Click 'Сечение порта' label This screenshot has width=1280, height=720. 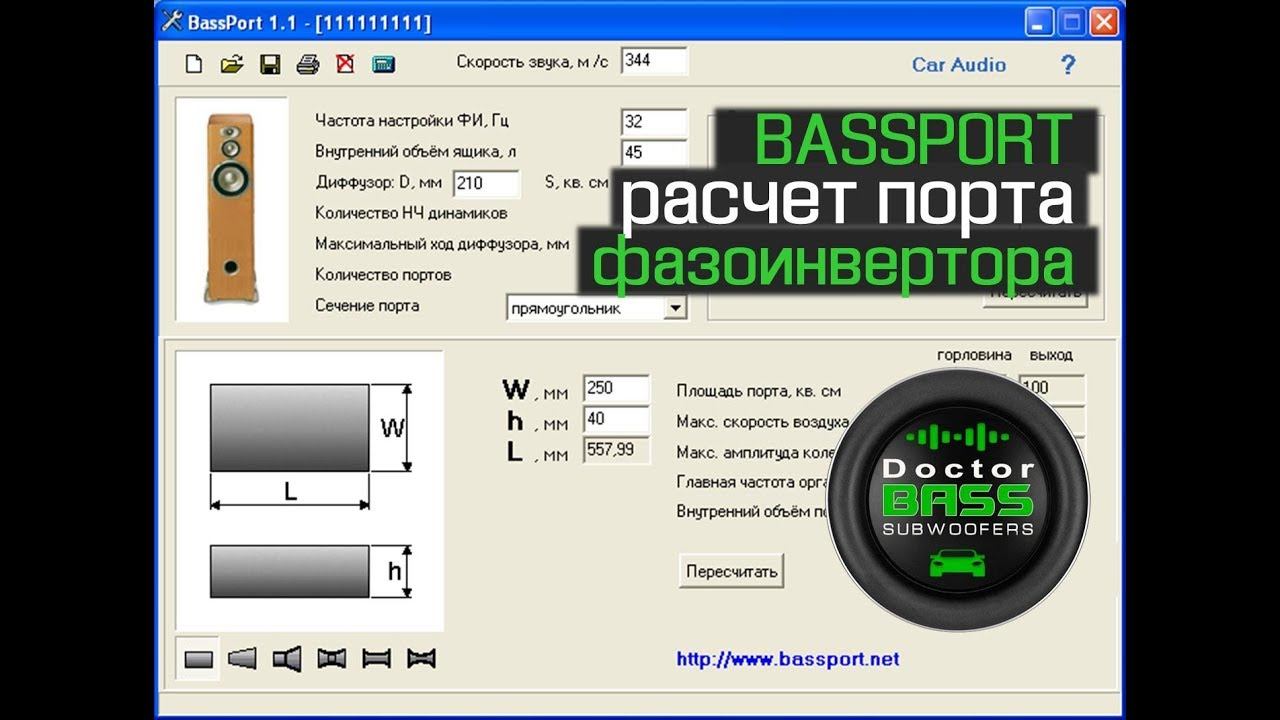[367, 305]
